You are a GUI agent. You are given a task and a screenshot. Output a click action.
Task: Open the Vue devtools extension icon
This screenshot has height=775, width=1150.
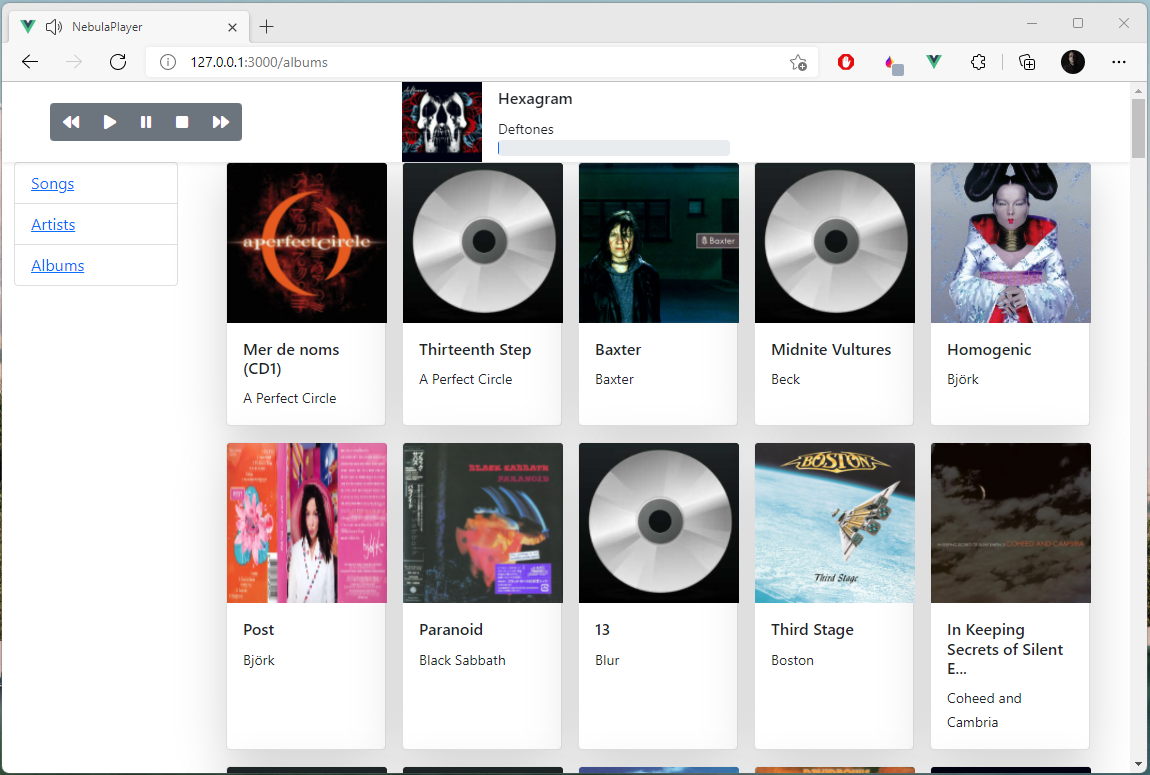tap(934, 62)
